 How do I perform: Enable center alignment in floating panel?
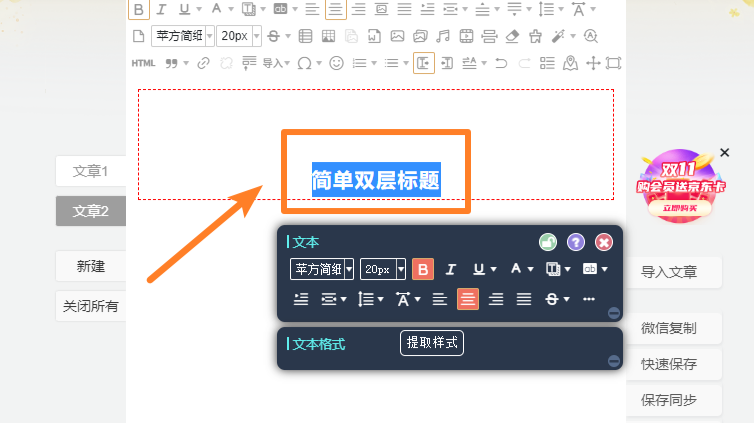point(468,298)
